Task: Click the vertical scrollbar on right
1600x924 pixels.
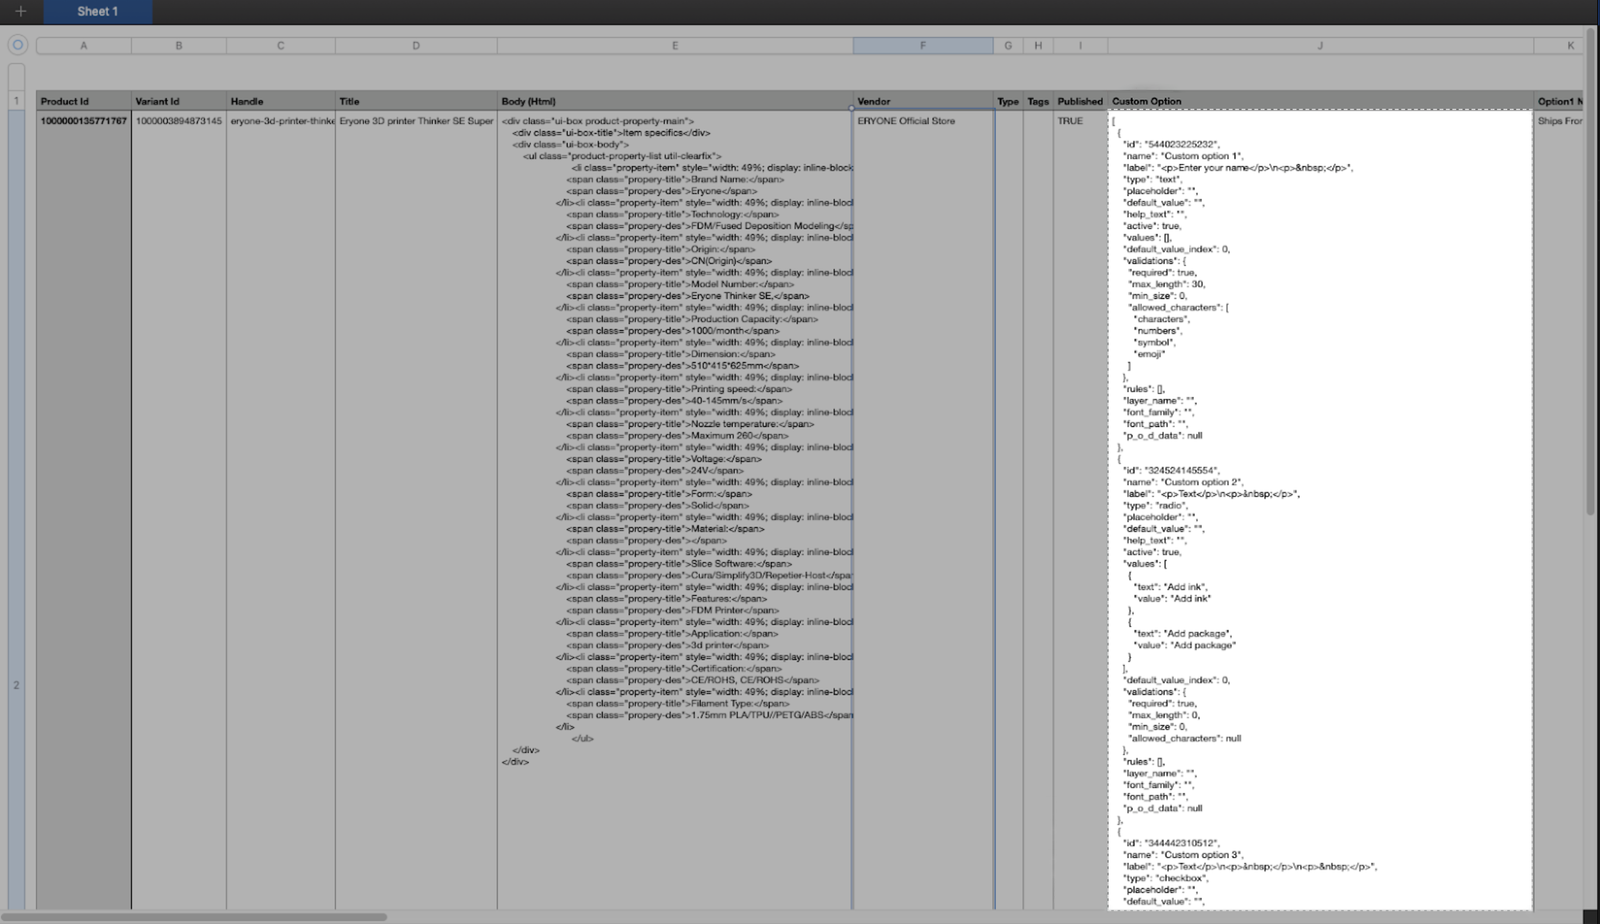Action: [1590, 270]
